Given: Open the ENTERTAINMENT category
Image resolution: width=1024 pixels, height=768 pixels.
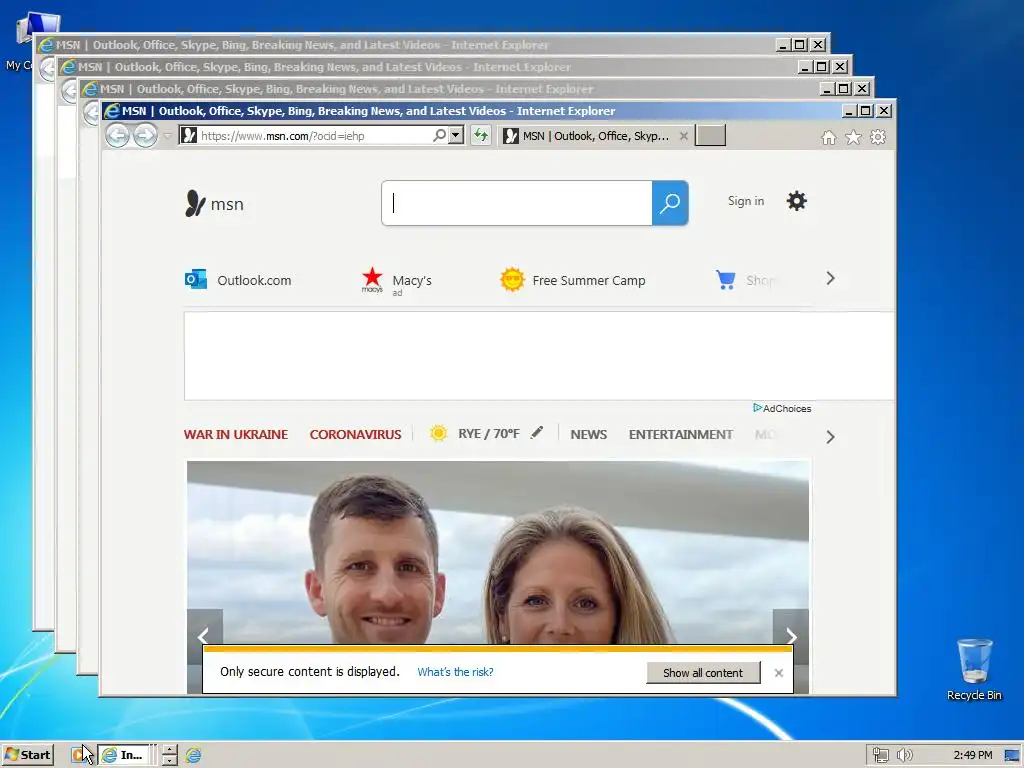Looking at the screenshot, I should (x=680, y=434).
